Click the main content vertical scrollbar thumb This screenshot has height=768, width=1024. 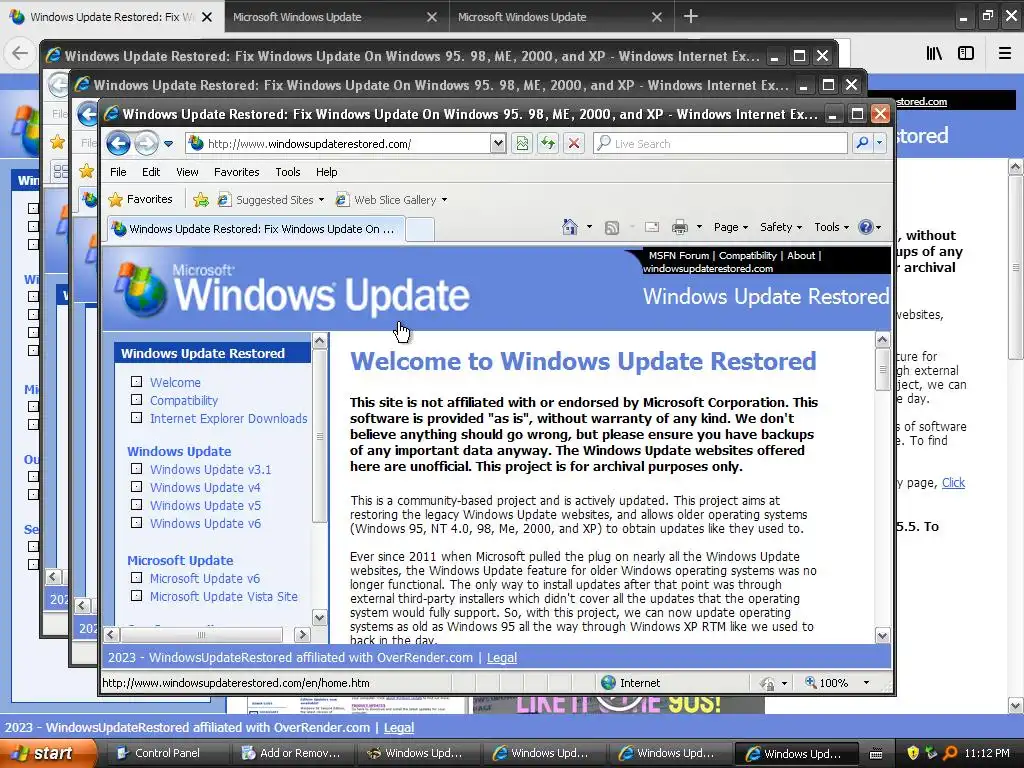(x=882, y=369)
